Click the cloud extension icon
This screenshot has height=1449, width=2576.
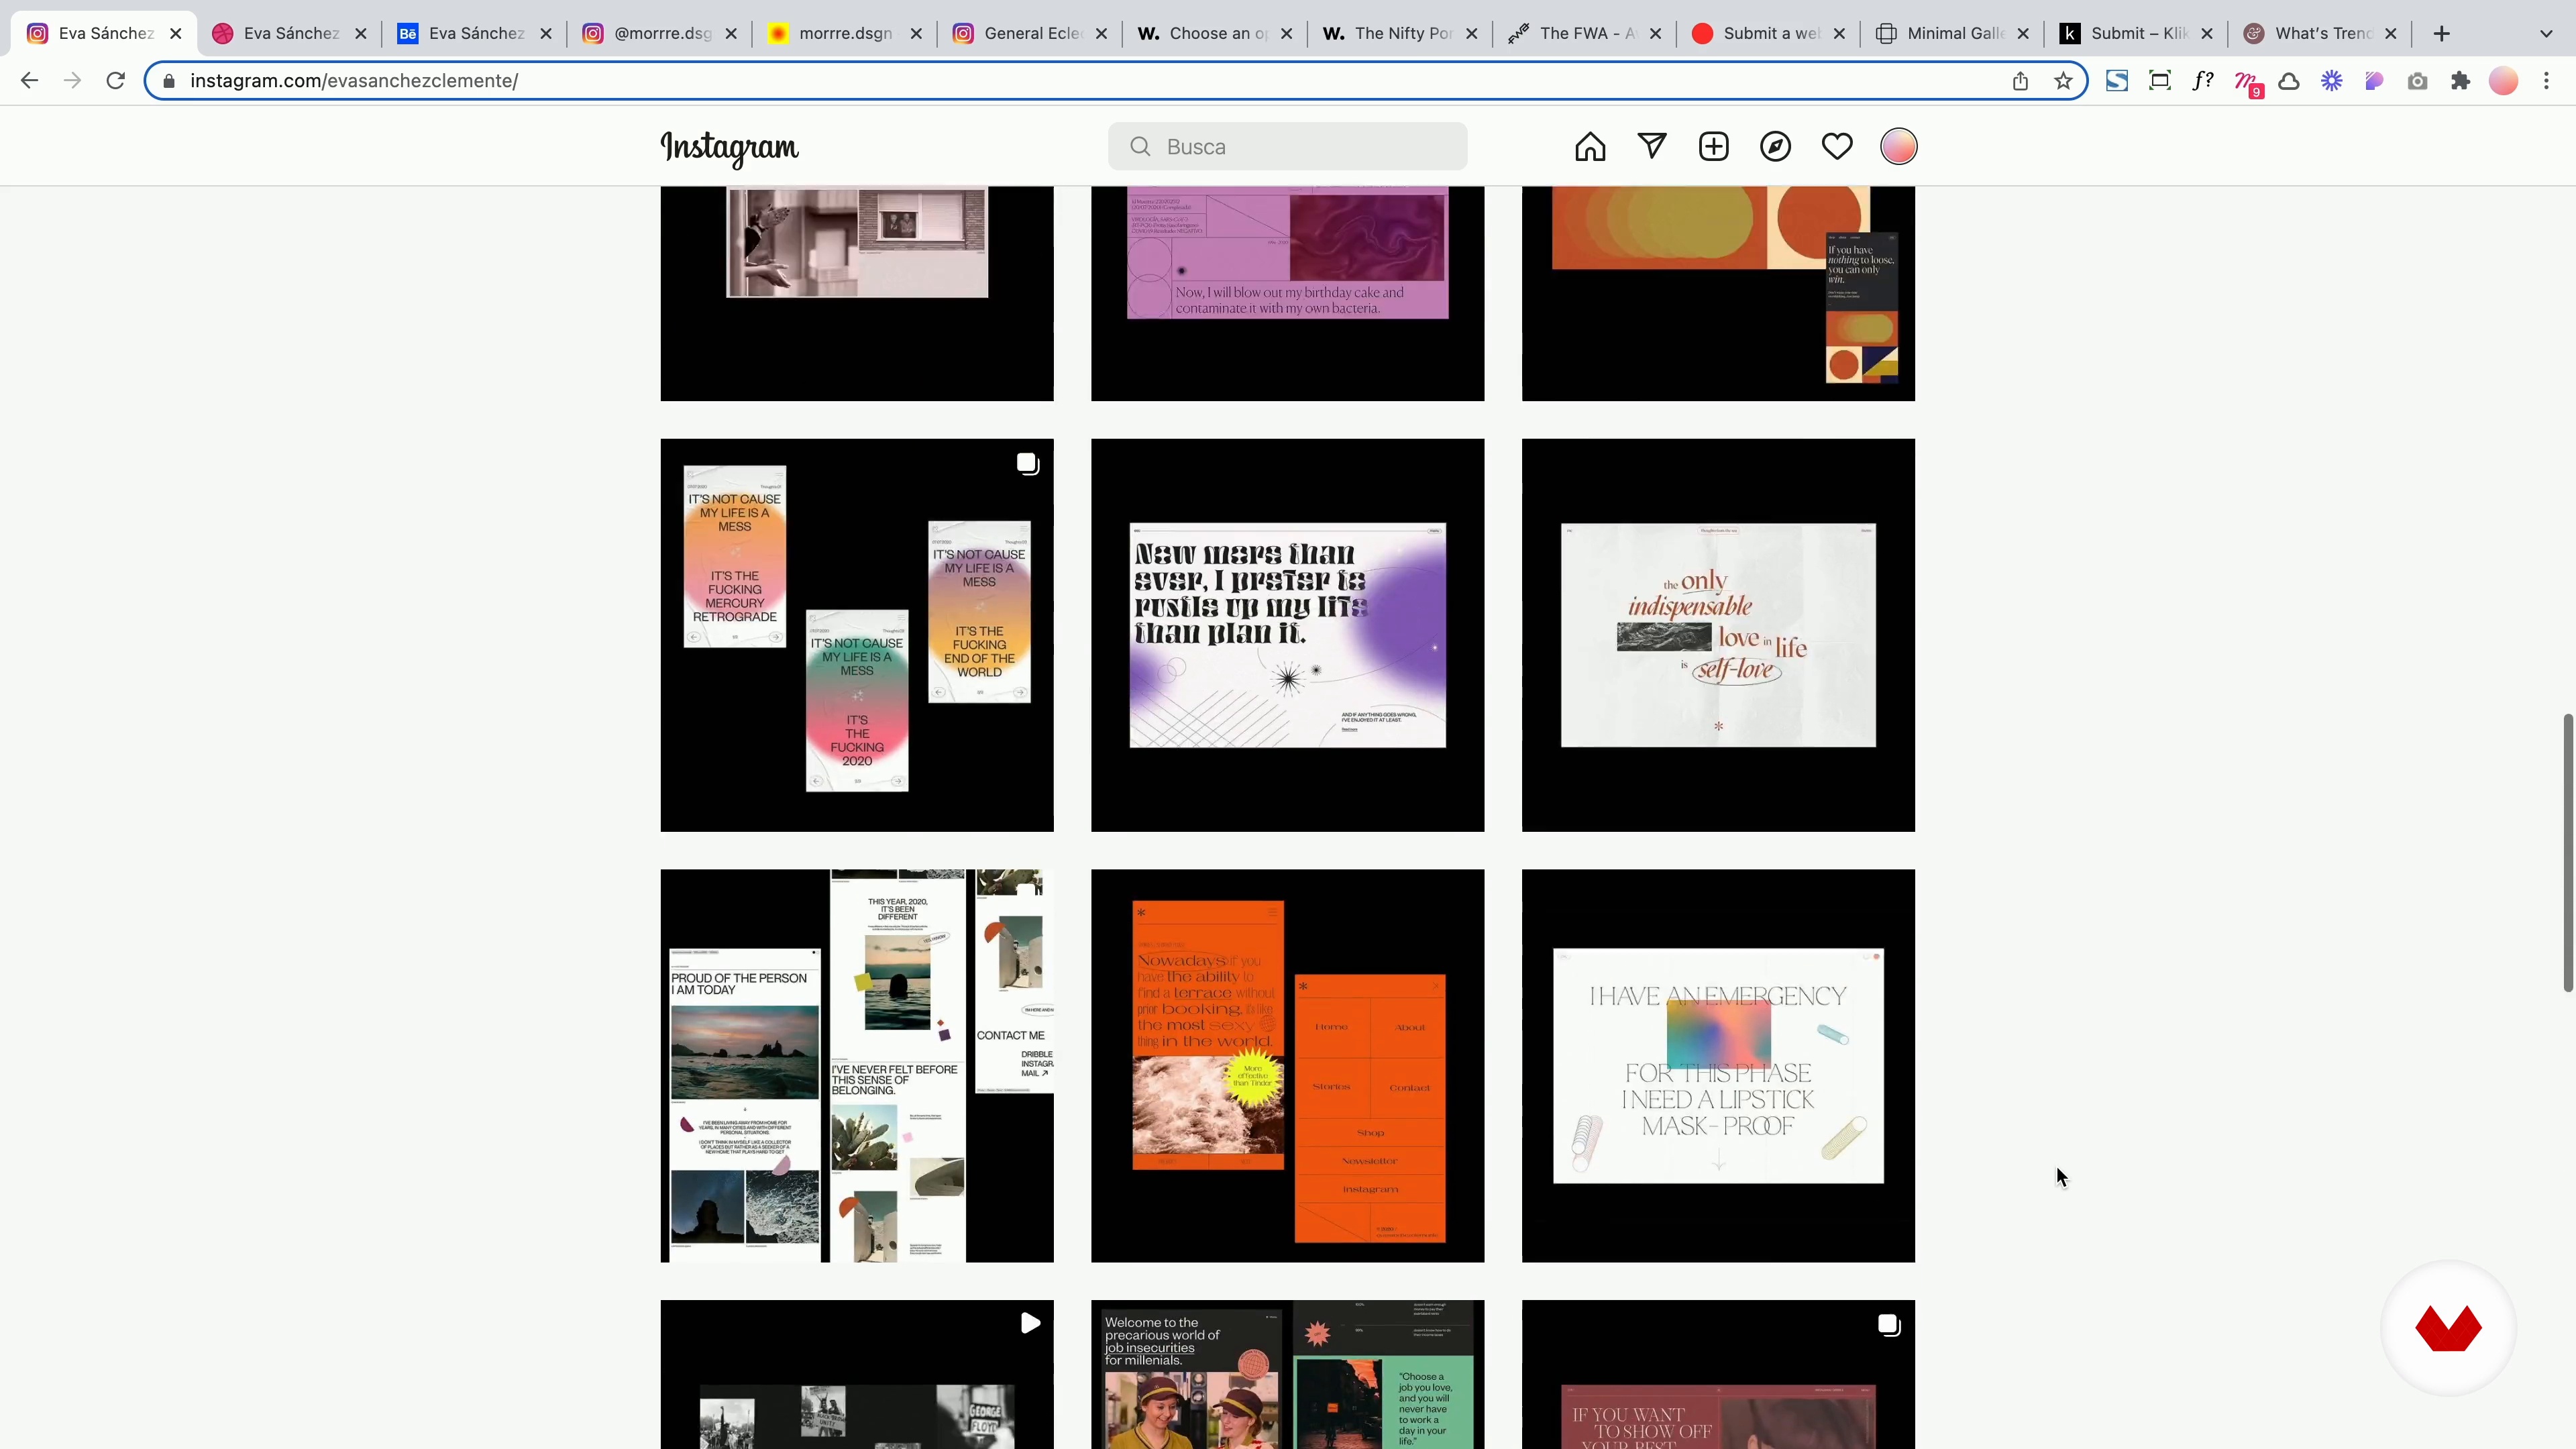[2289, 81]
